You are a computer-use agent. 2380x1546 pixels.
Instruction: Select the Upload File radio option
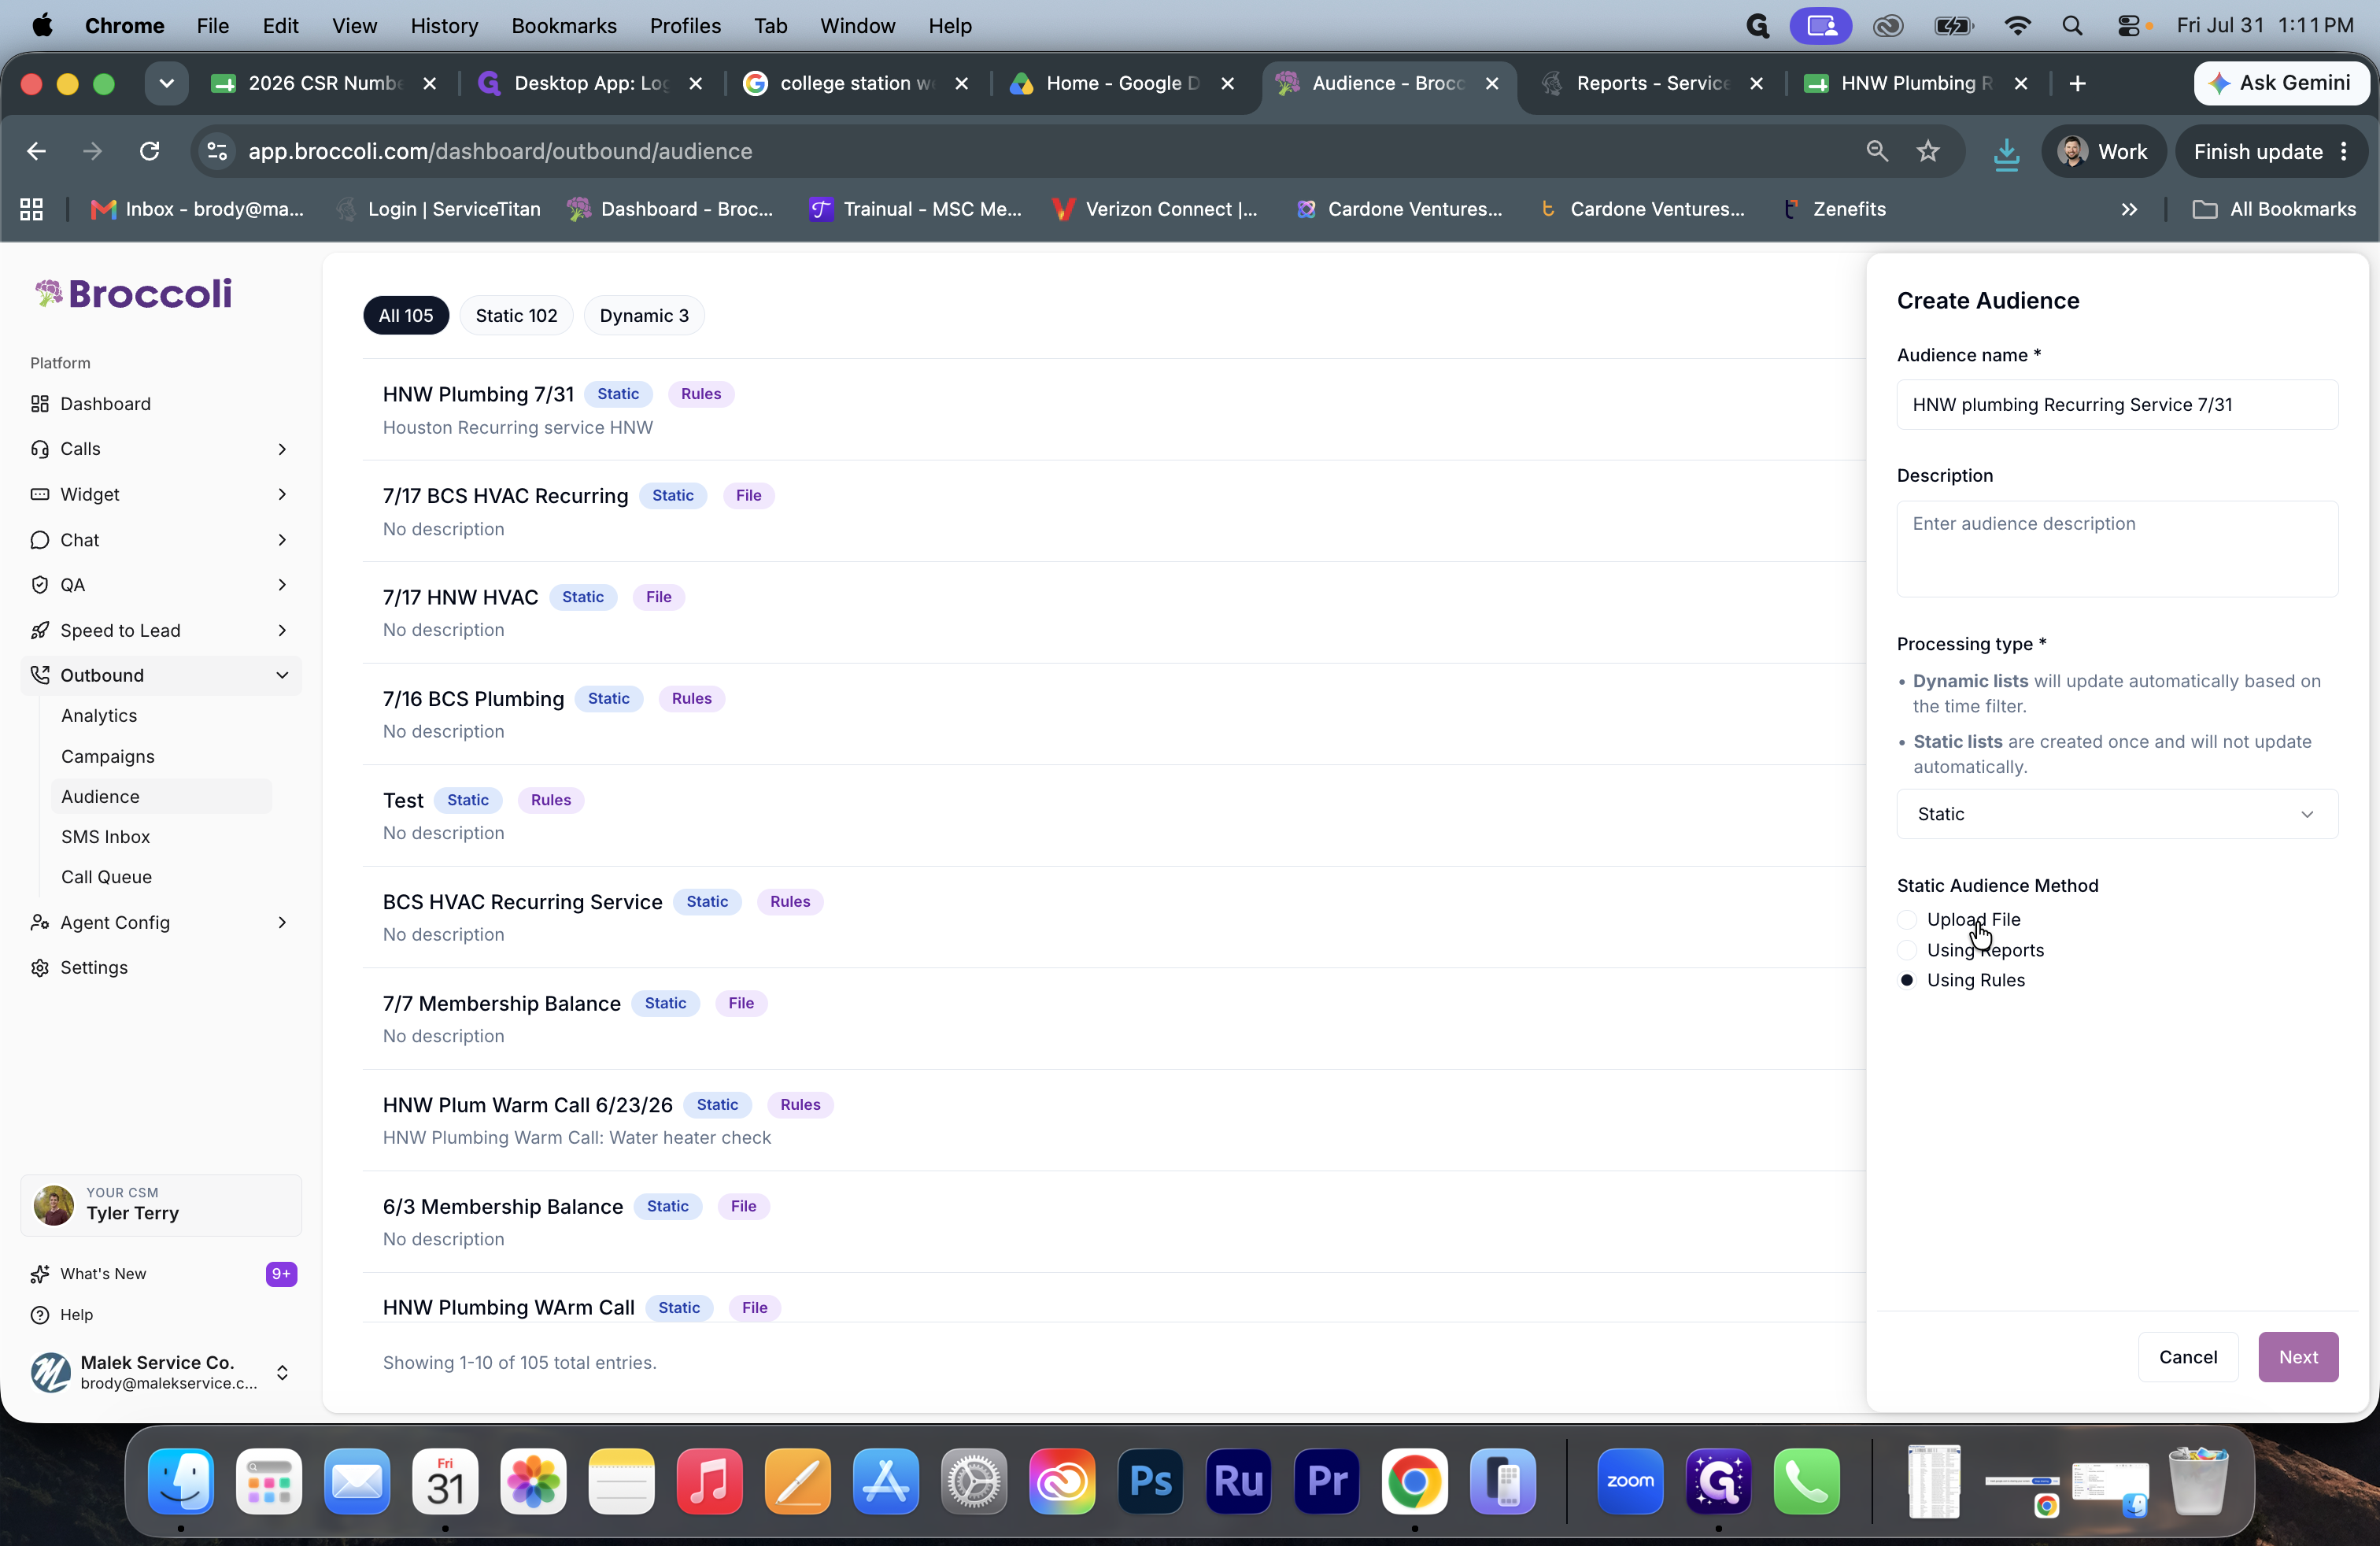1907,920
